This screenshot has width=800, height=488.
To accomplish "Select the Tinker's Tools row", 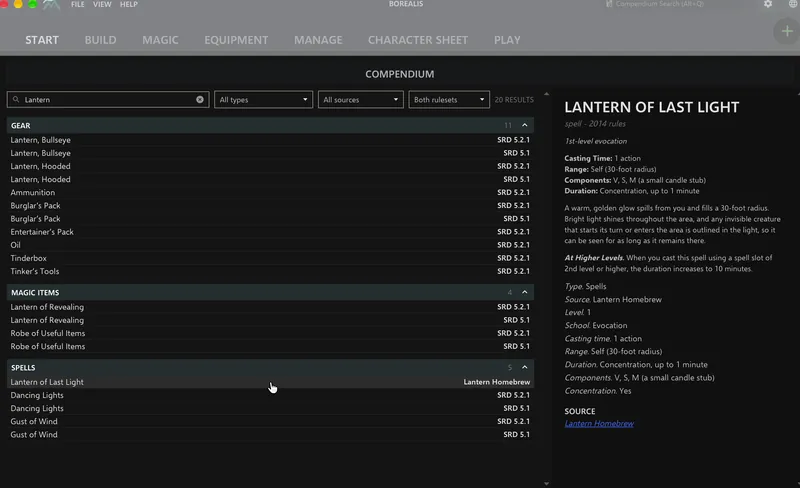I will click(x=270, y=271).
